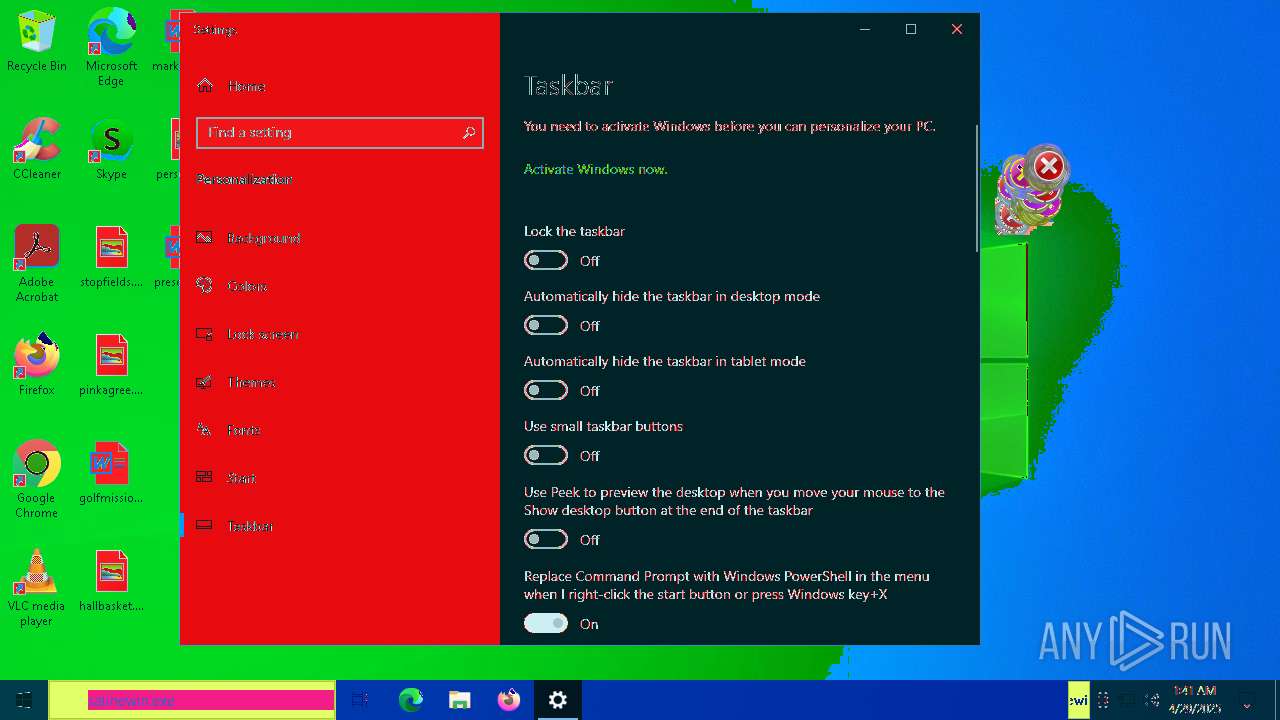This screenshot has height=720, width=1280.
Task: Open the Windows Start menu button
Action: tap(24, 700)
